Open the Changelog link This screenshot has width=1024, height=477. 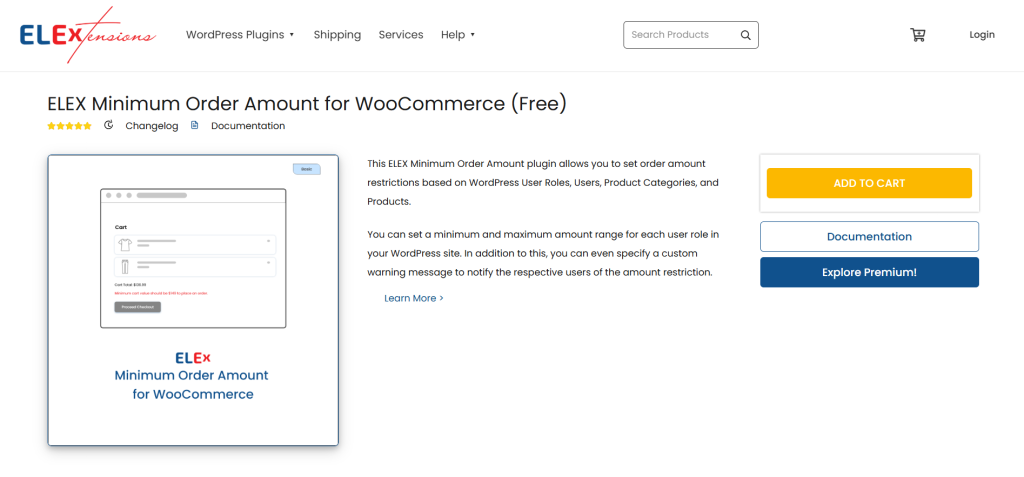click(x=152, y=126)
